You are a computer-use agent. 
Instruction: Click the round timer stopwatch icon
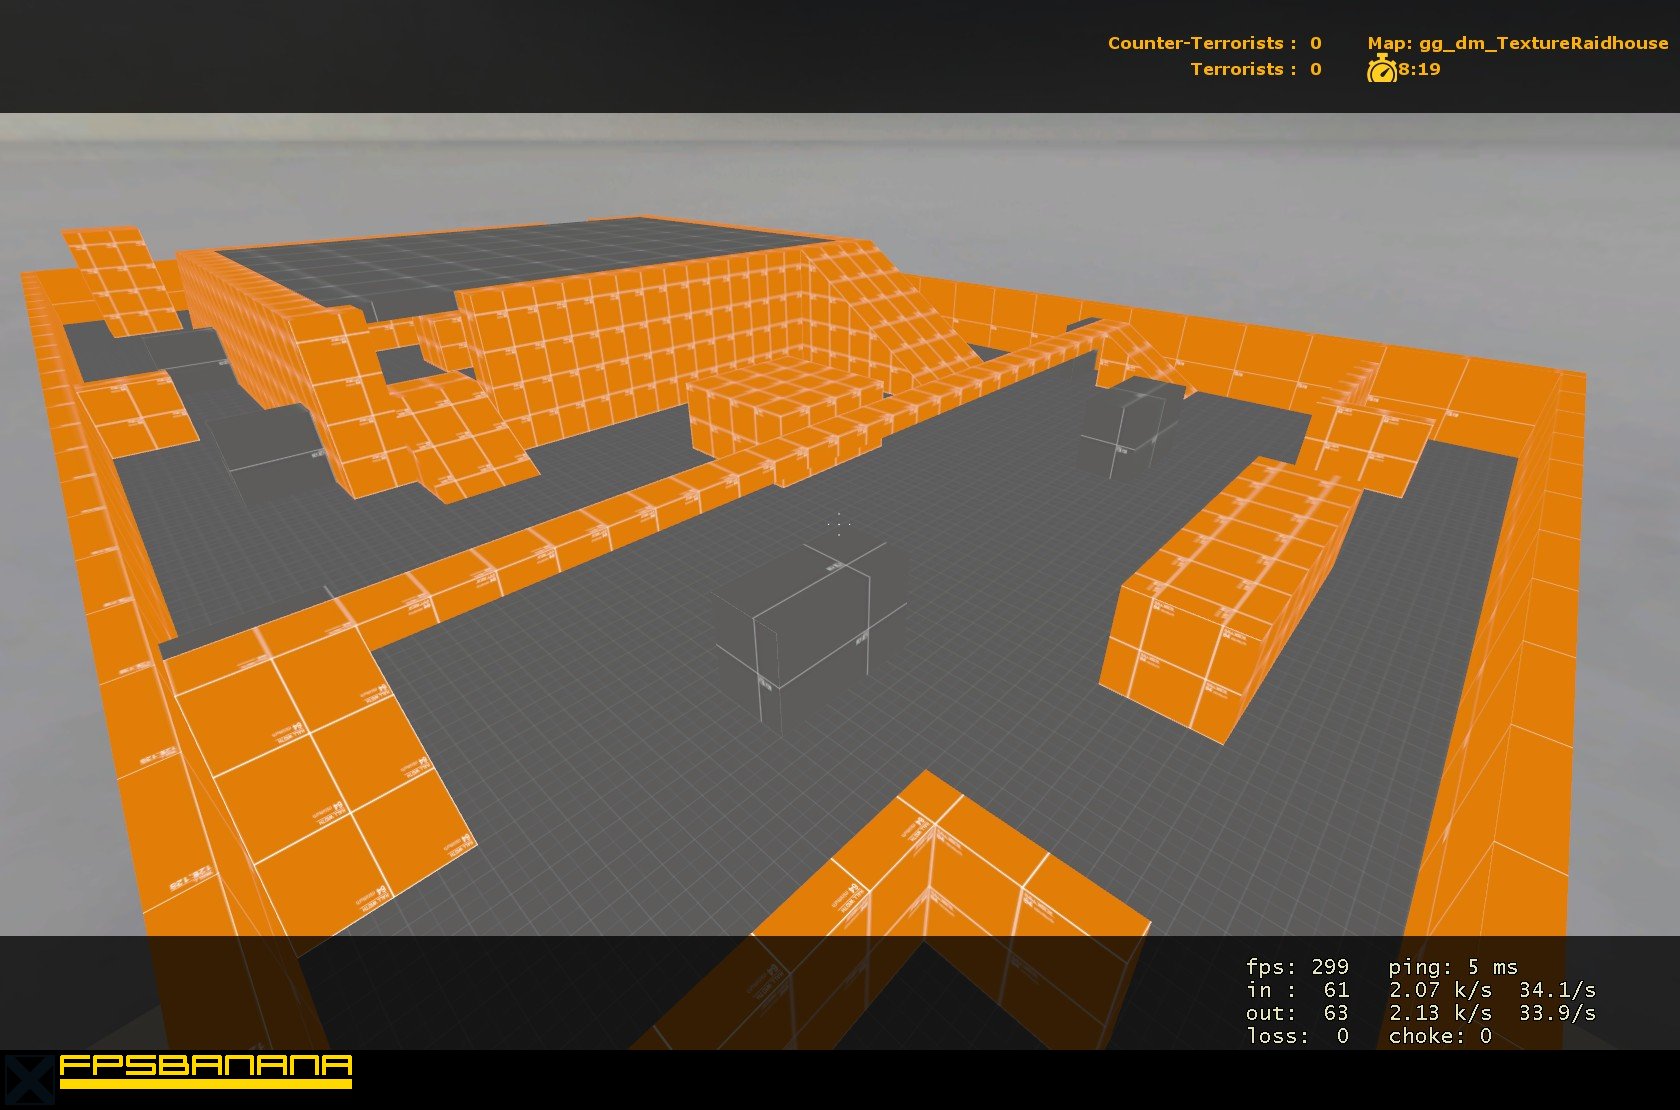click(x=1381, y=69)
